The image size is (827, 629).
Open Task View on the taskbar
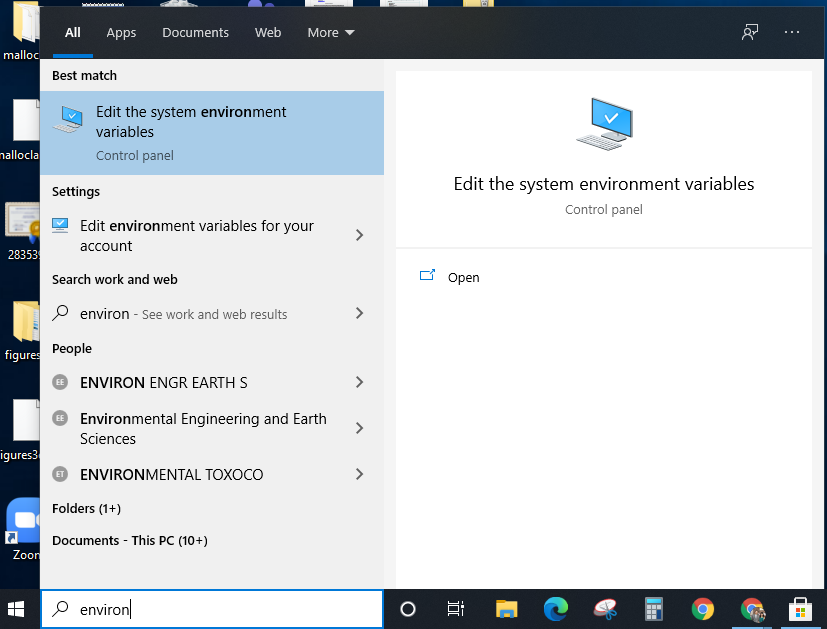coord(455,608)
